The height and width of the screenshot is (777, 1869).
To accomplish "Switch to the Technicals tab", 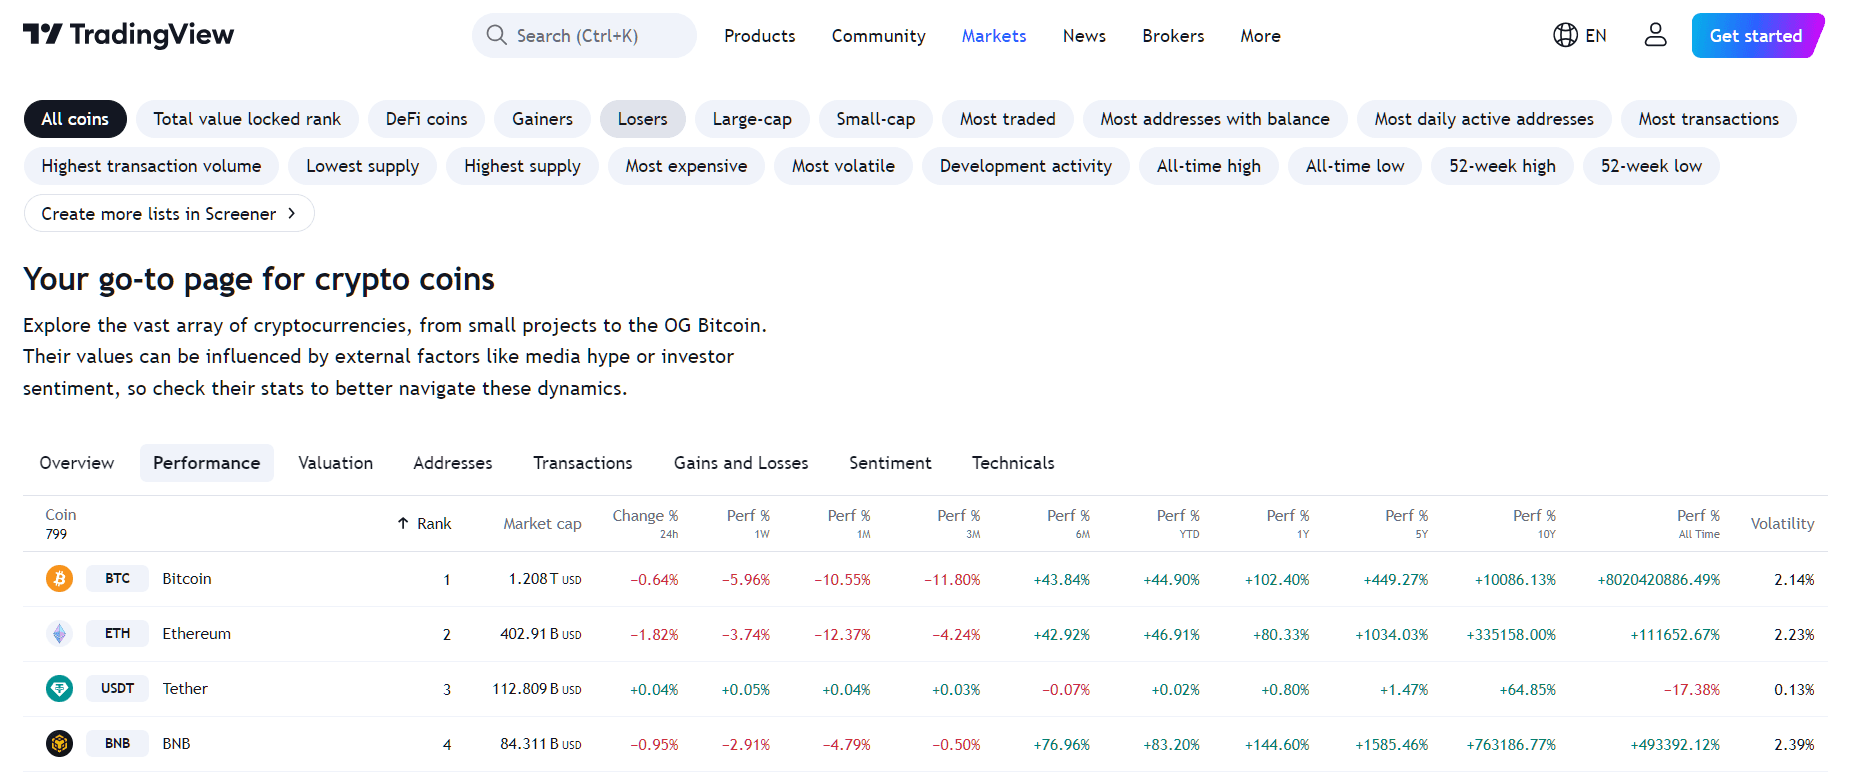I will pos(1013,463).
